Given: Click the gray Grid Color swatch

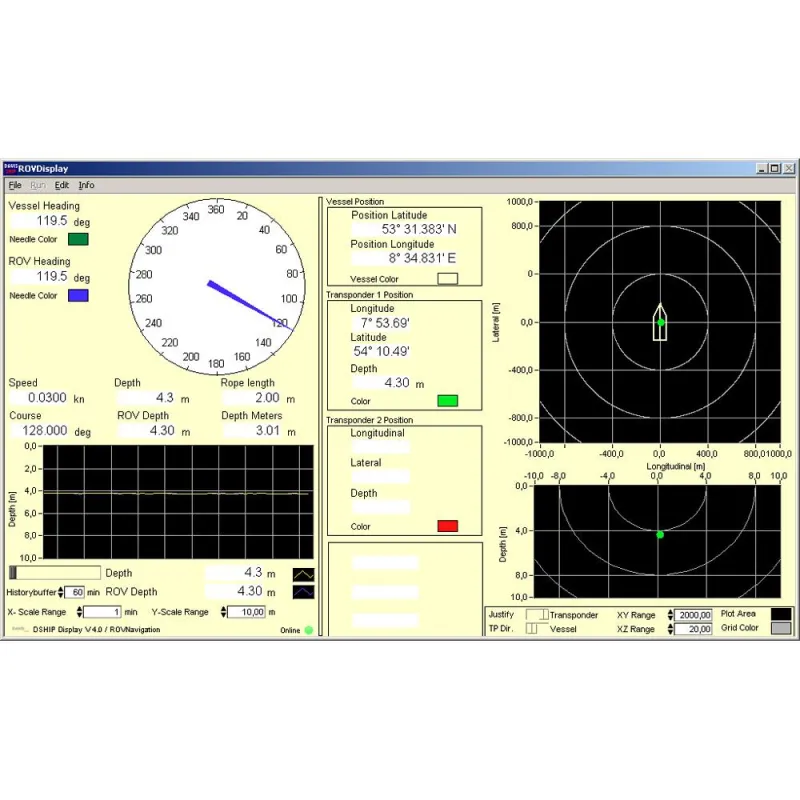Looking at the screenshot, I should click(x=781, y=628).
